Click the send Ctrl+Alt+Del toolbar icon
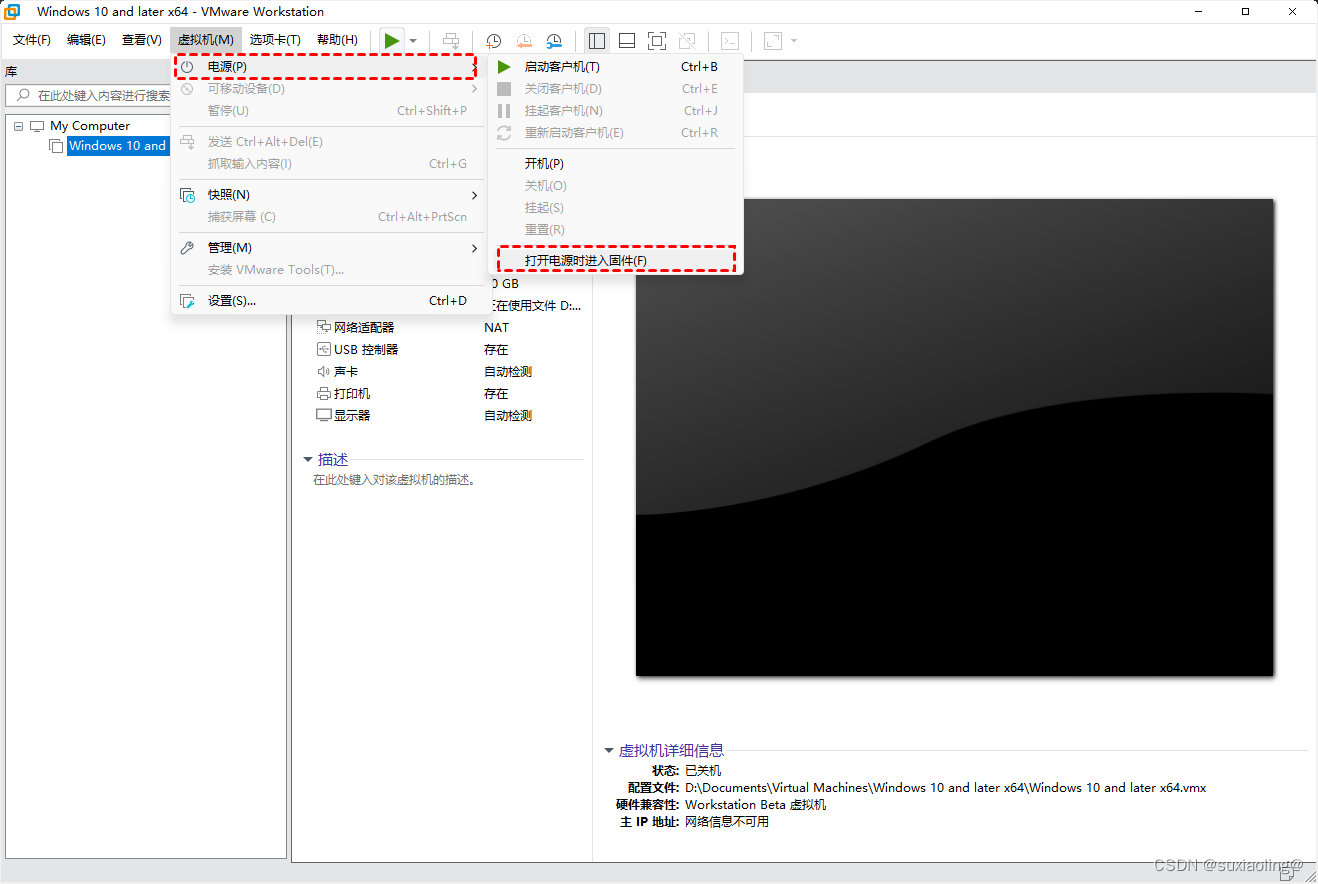Image resolution: width=1318 pixels, height=884 pixels. [451, 41]
